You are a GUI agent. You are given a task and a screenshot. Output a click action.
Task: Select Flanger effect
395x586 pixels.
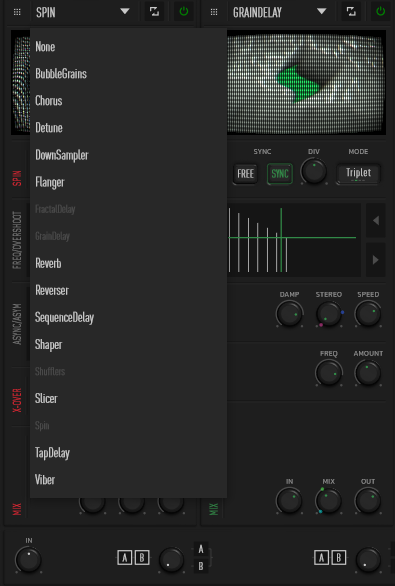pyautogui.click(x=128, y=182)
